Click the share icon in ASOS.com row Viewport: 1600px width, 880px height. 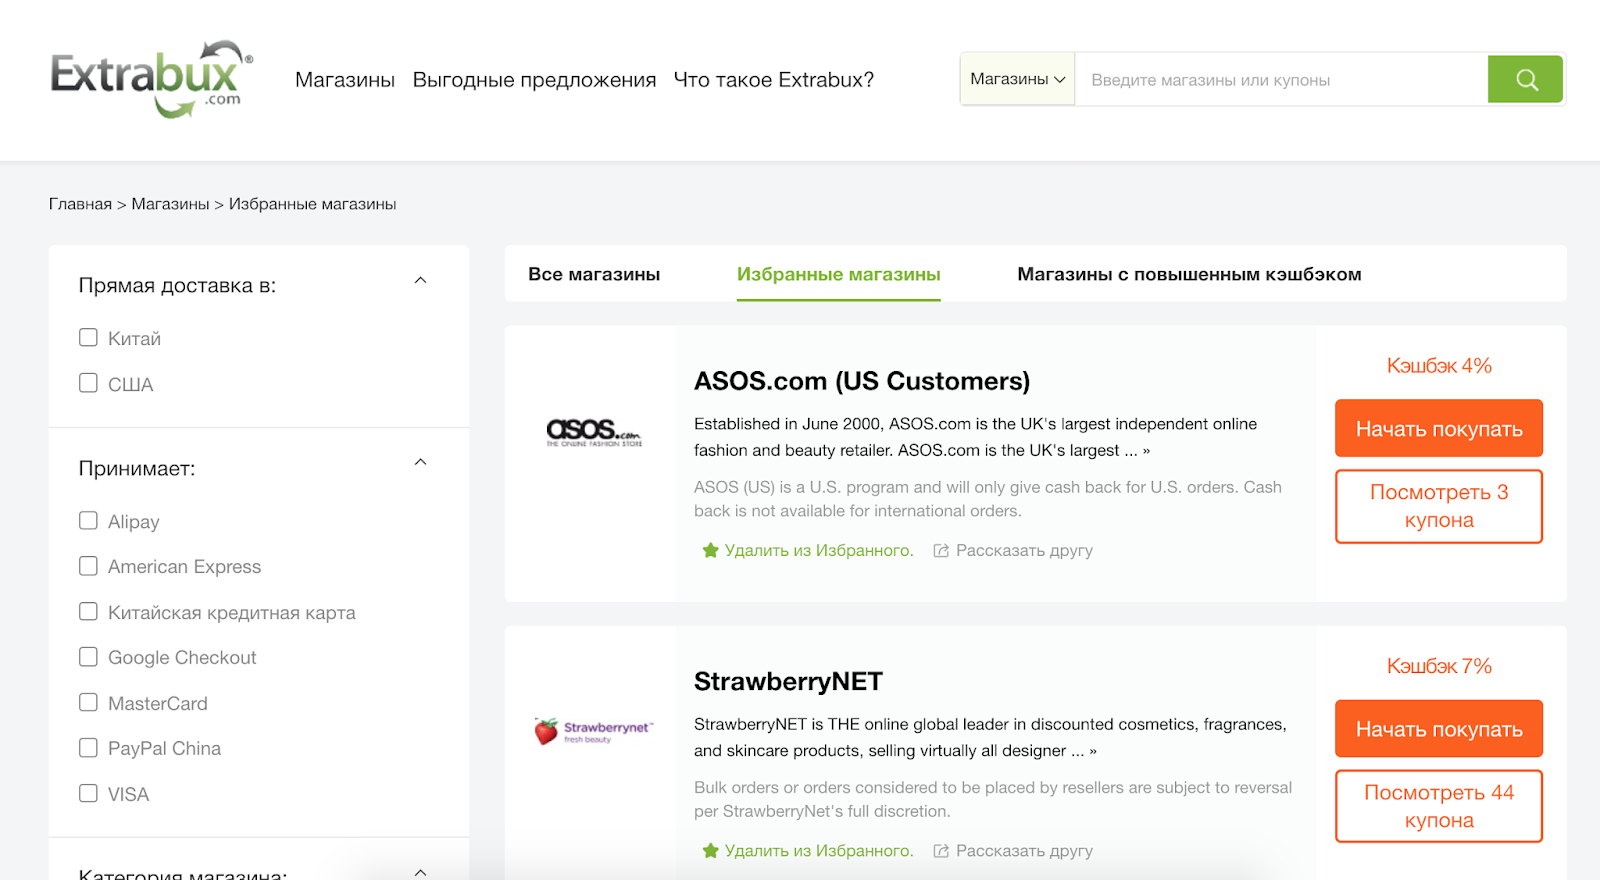click(941, 550)
